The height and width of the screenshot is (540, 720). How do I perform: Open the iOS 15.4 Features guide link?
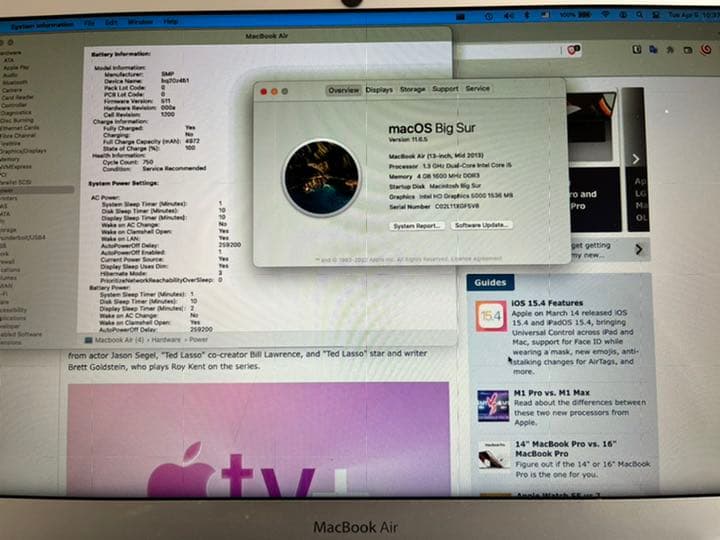click(x=547, y=303)
